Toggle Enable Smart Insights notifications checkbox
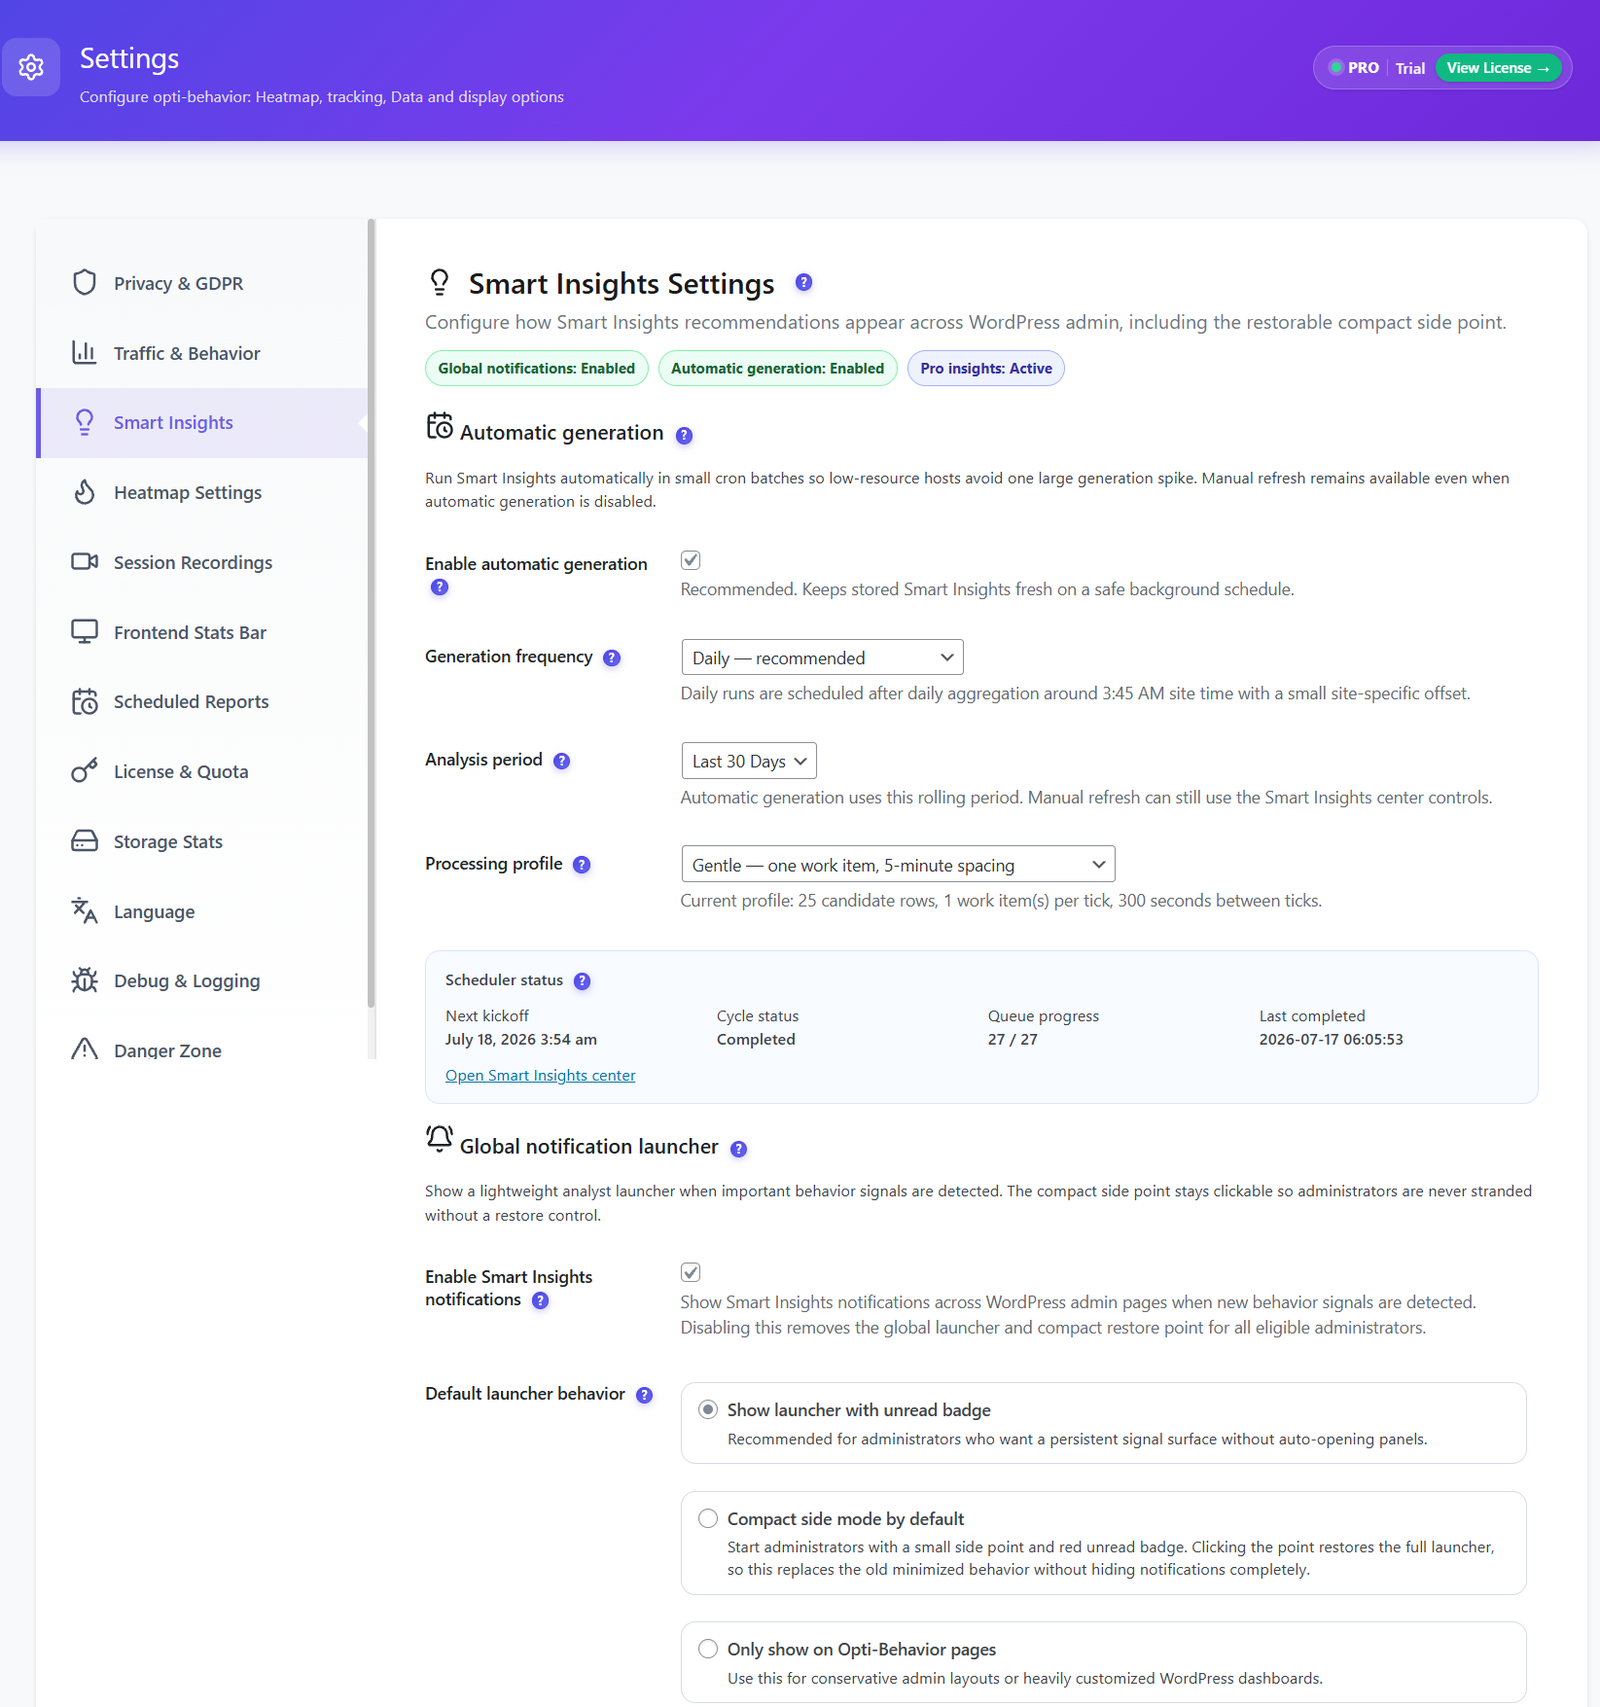The height and width of the screenshot is (1707, 1600). click(690, 1272)
